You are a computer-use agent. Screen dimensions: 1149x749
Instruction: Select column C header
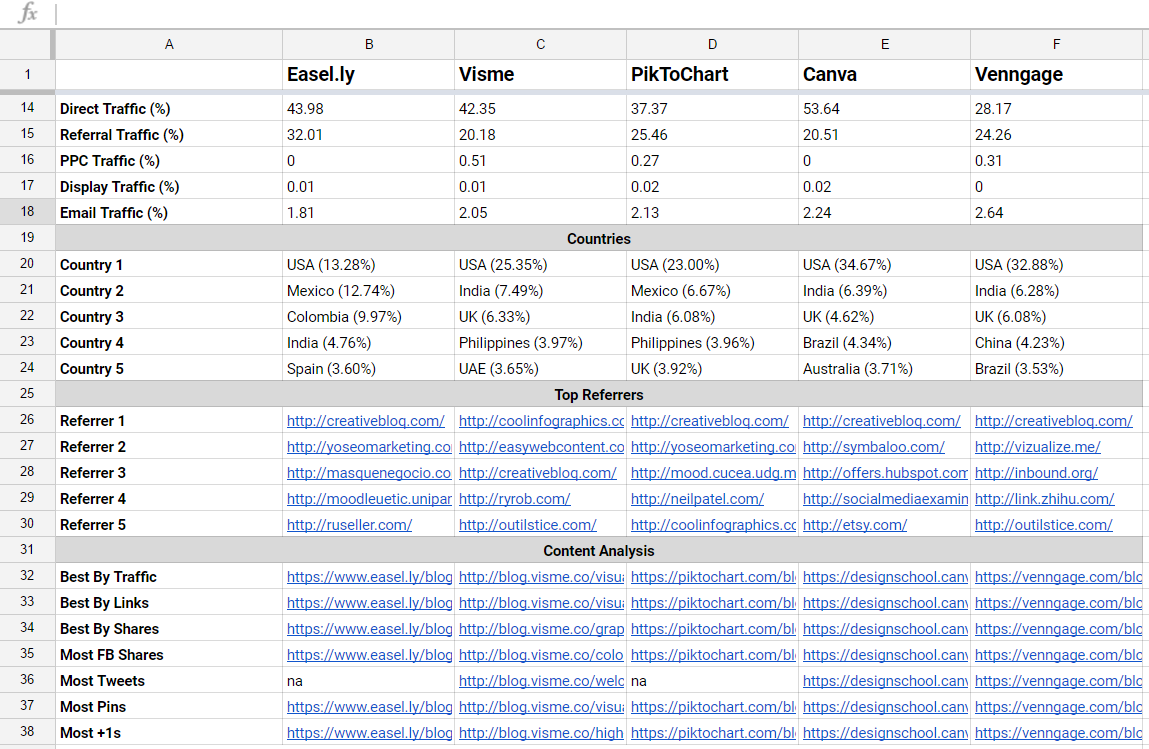click(x=540, y=44)
